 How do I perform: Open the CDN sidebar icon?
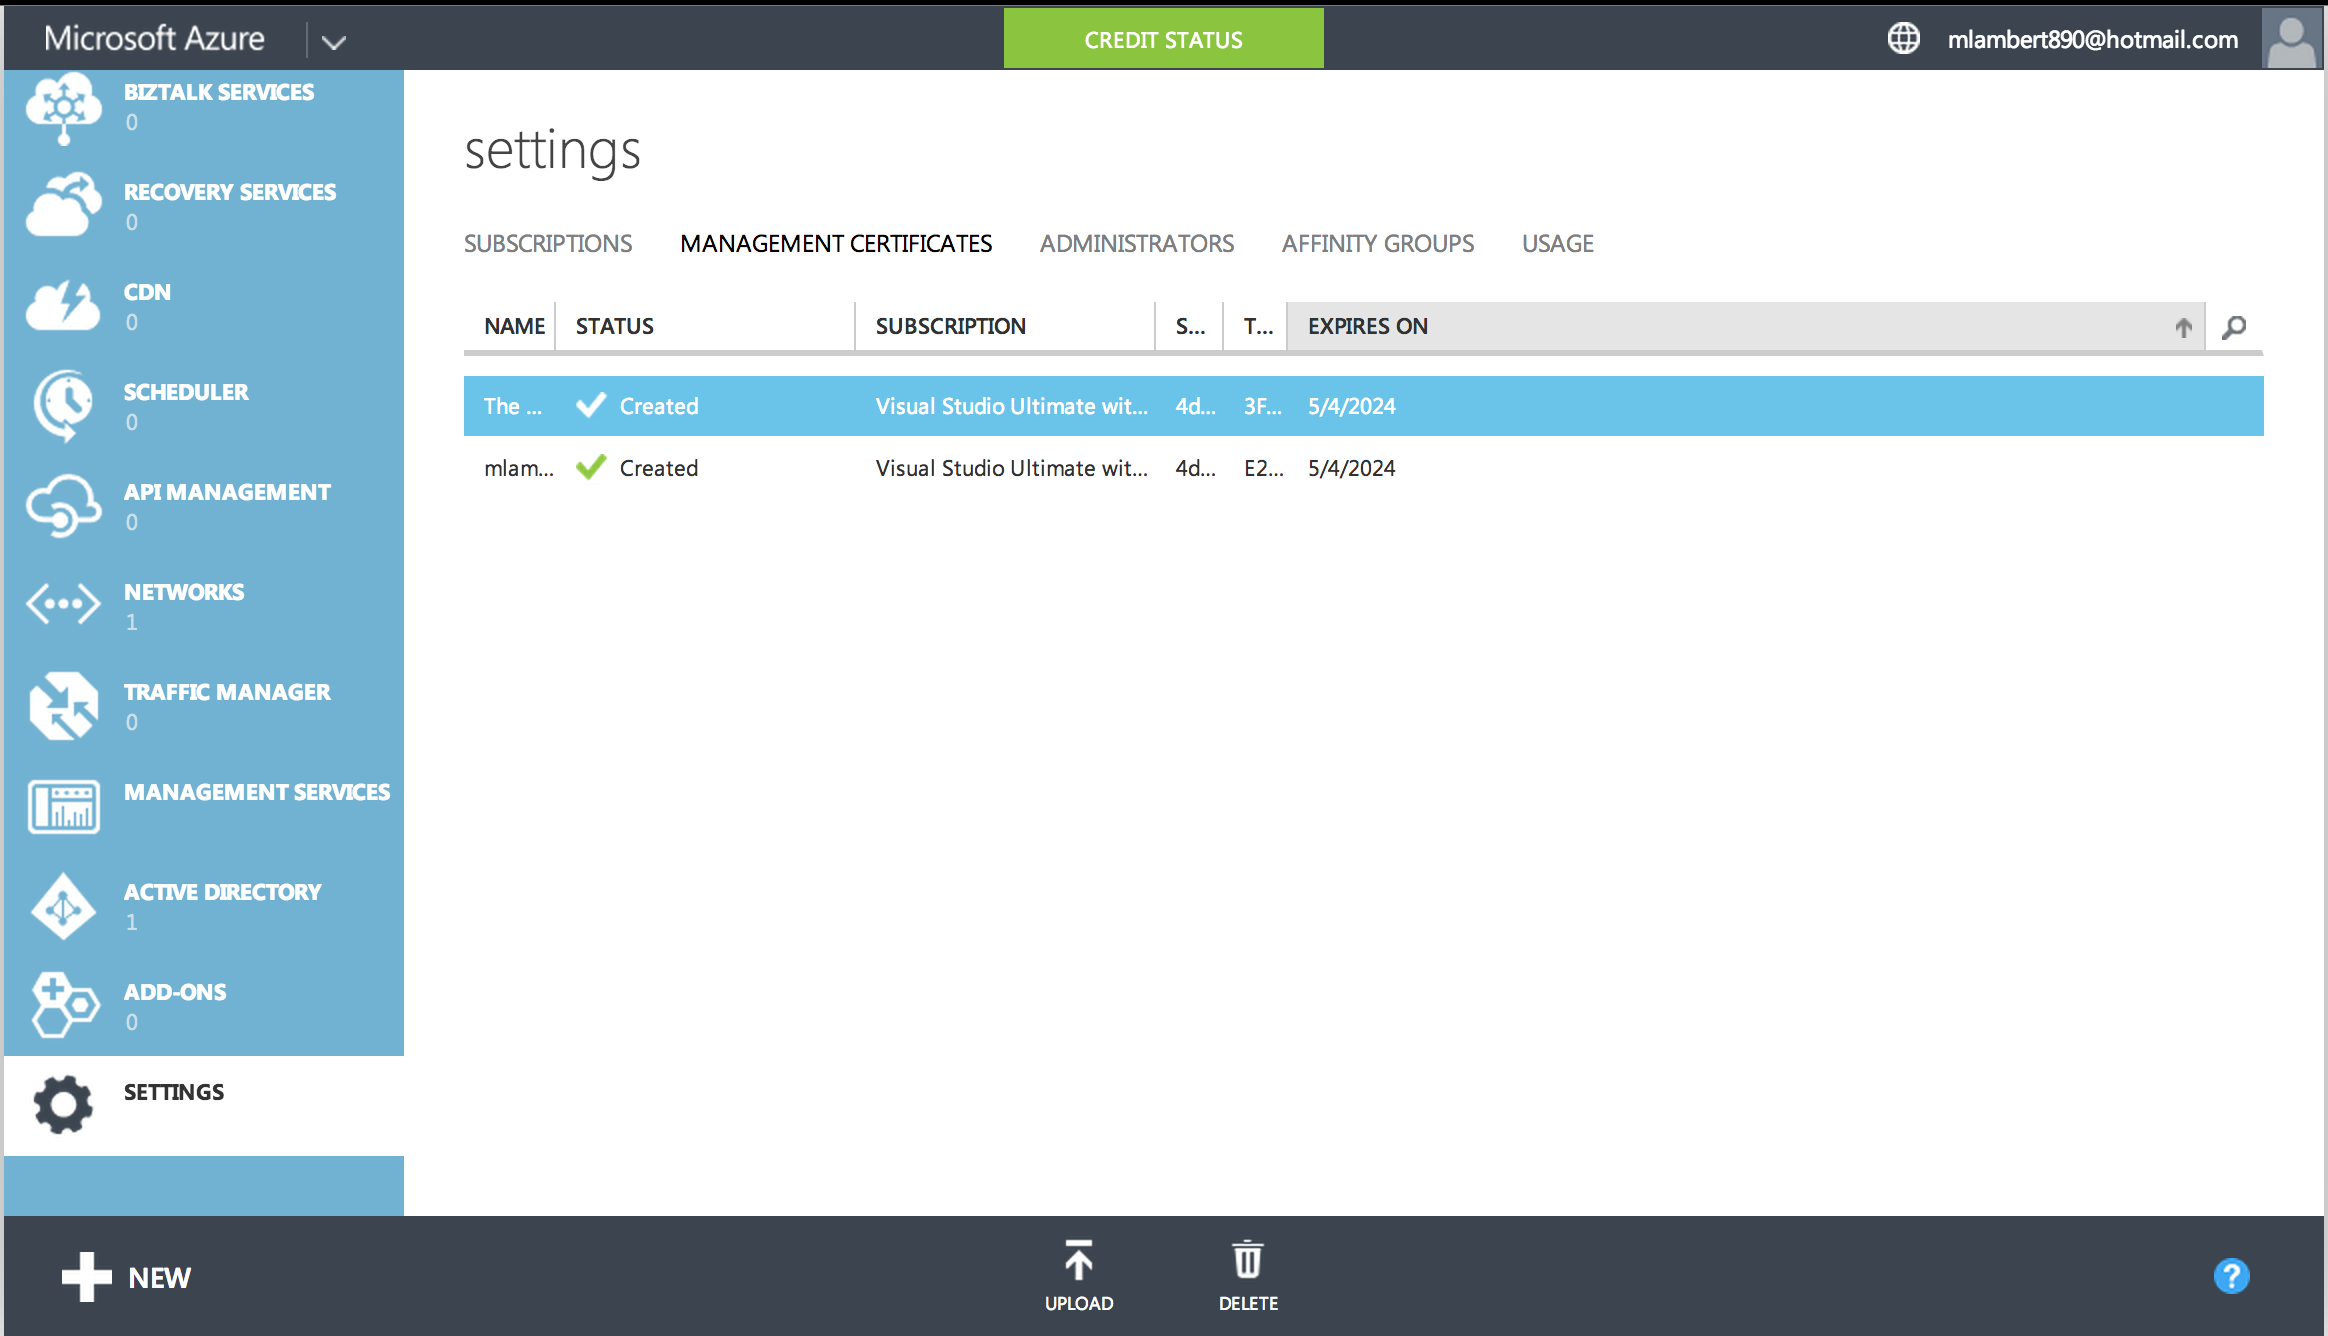point(63,305)
